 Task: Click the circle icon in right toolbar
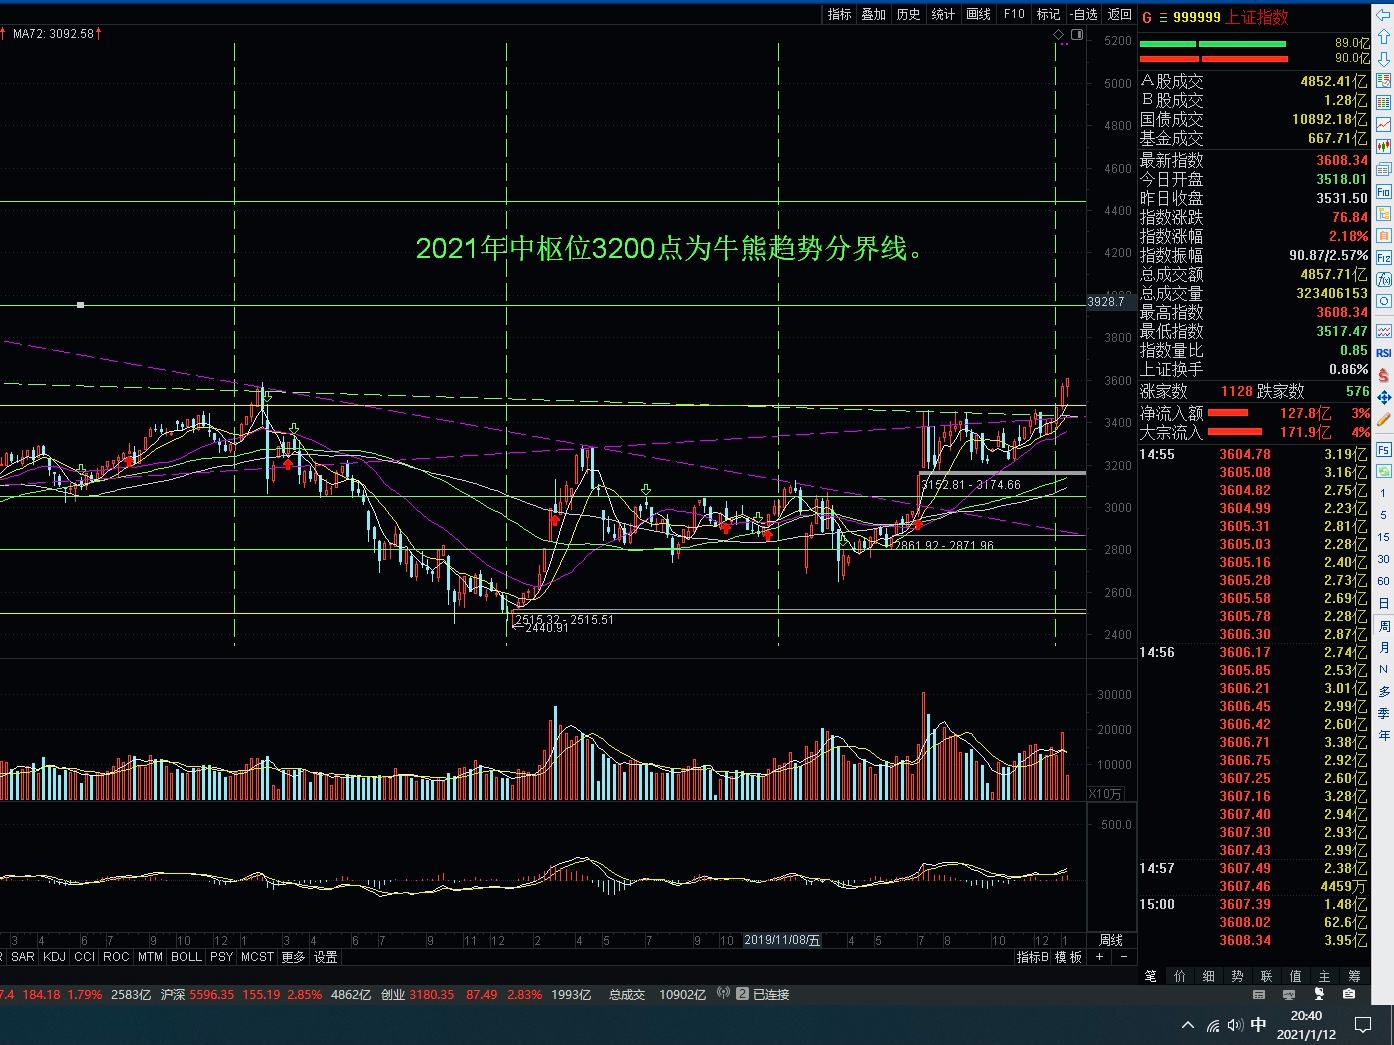1384,301
